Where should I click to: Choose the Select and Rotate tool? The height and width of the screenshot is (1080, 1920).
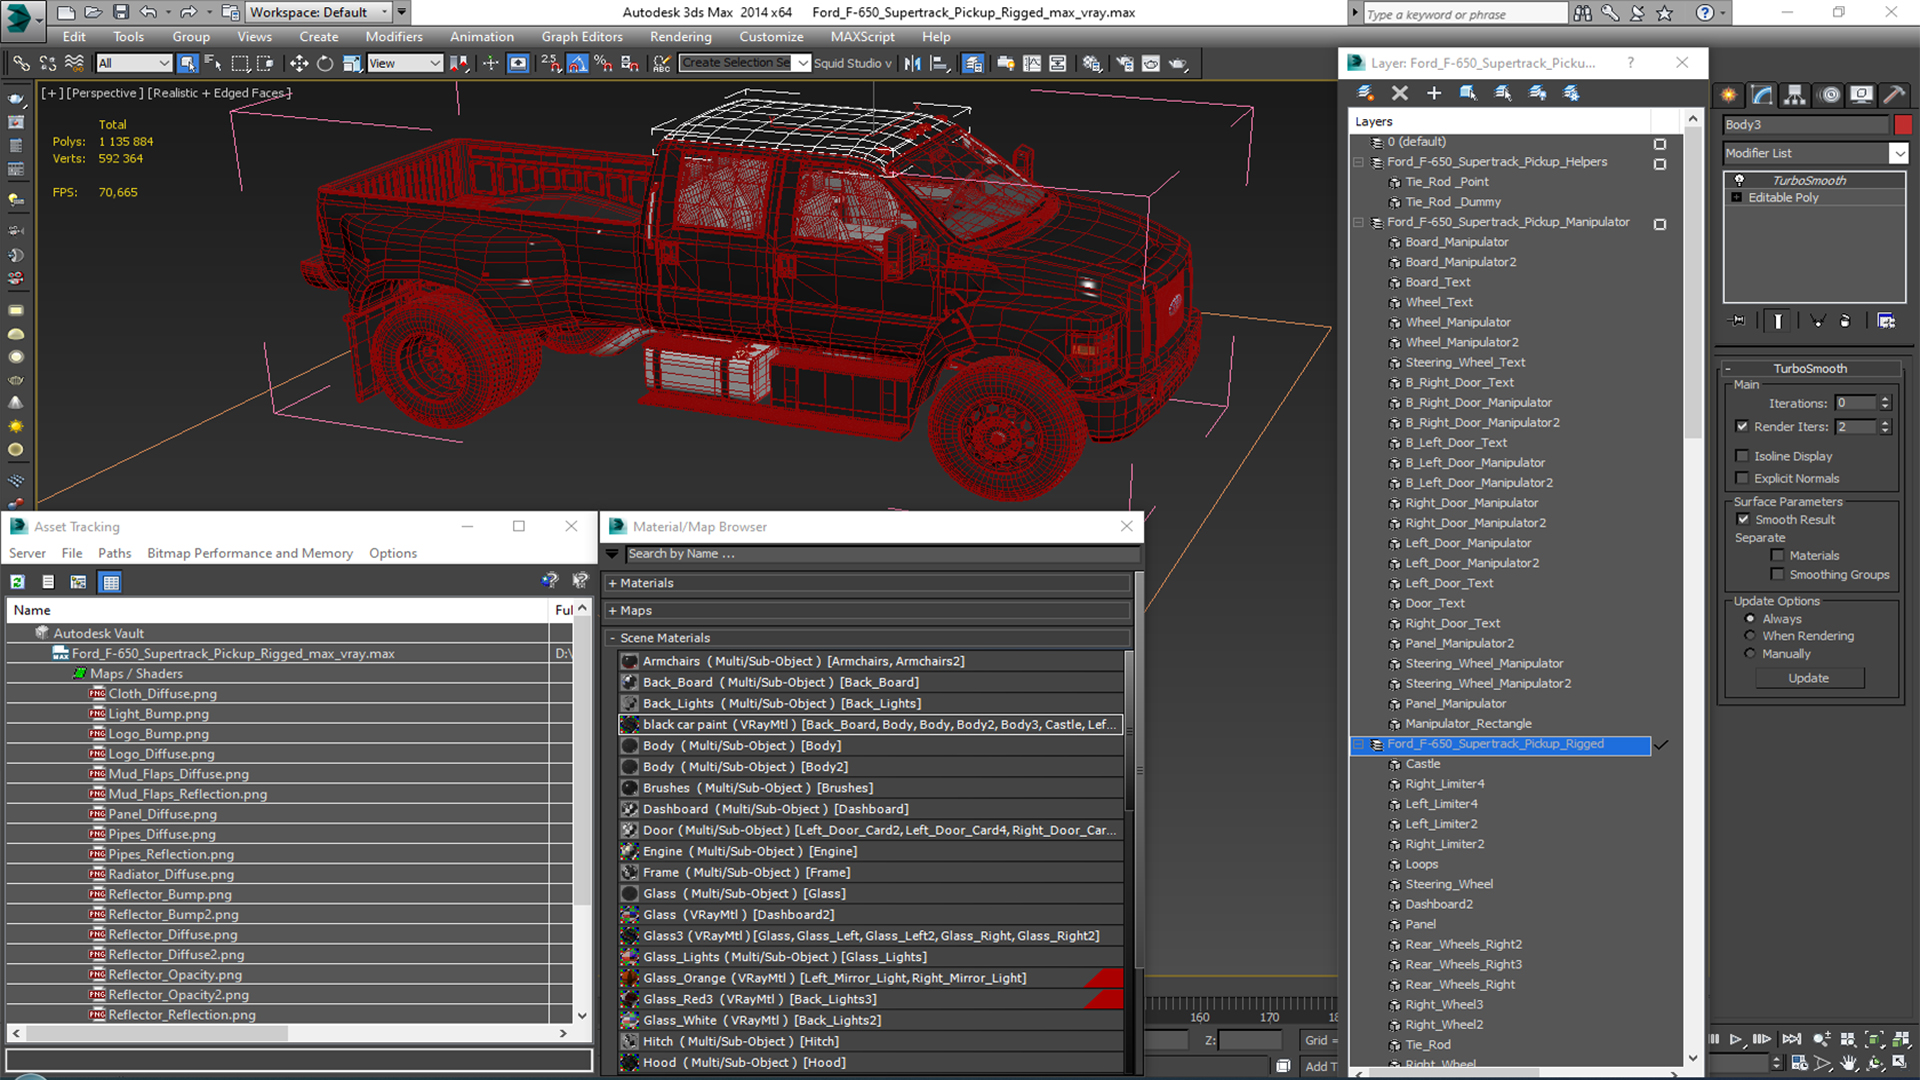point(325,63)
